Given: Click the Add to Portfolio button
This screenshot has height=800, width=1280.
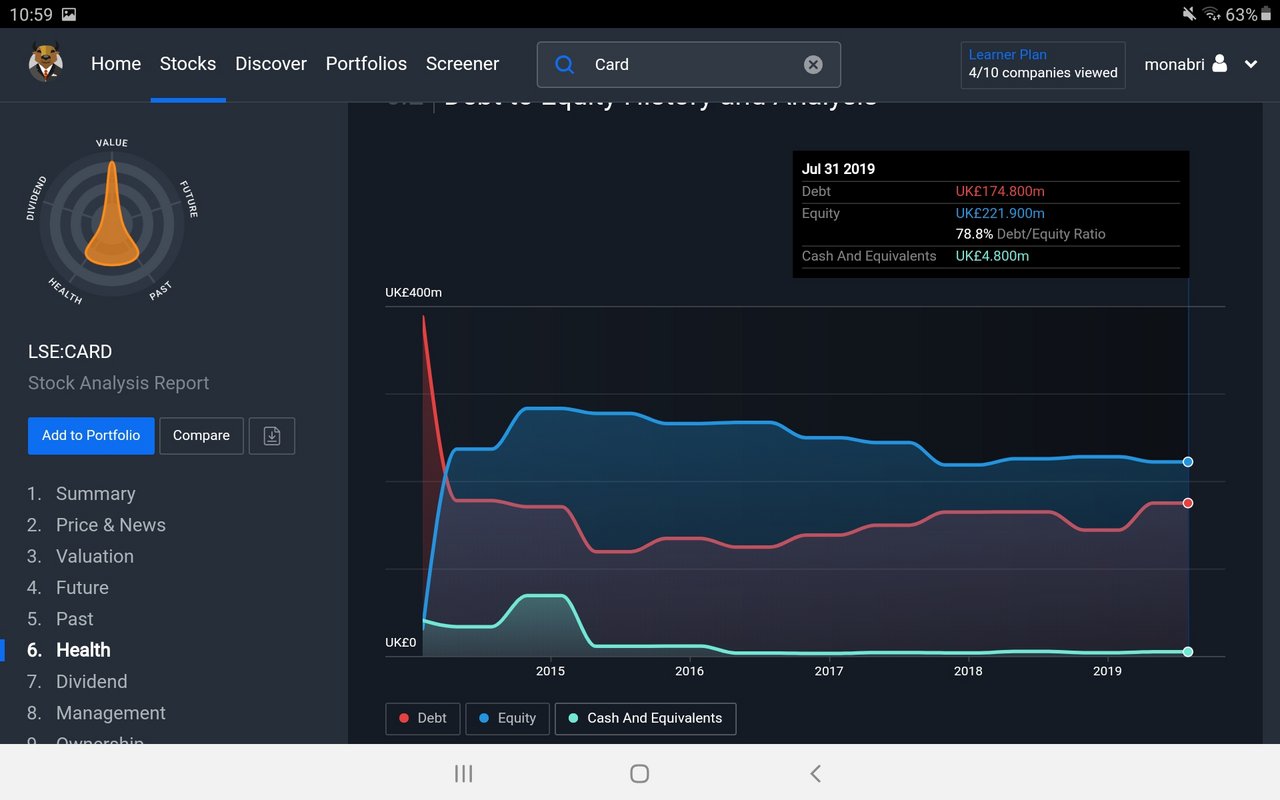Looking at the screenshot, I should pos(91,436).
